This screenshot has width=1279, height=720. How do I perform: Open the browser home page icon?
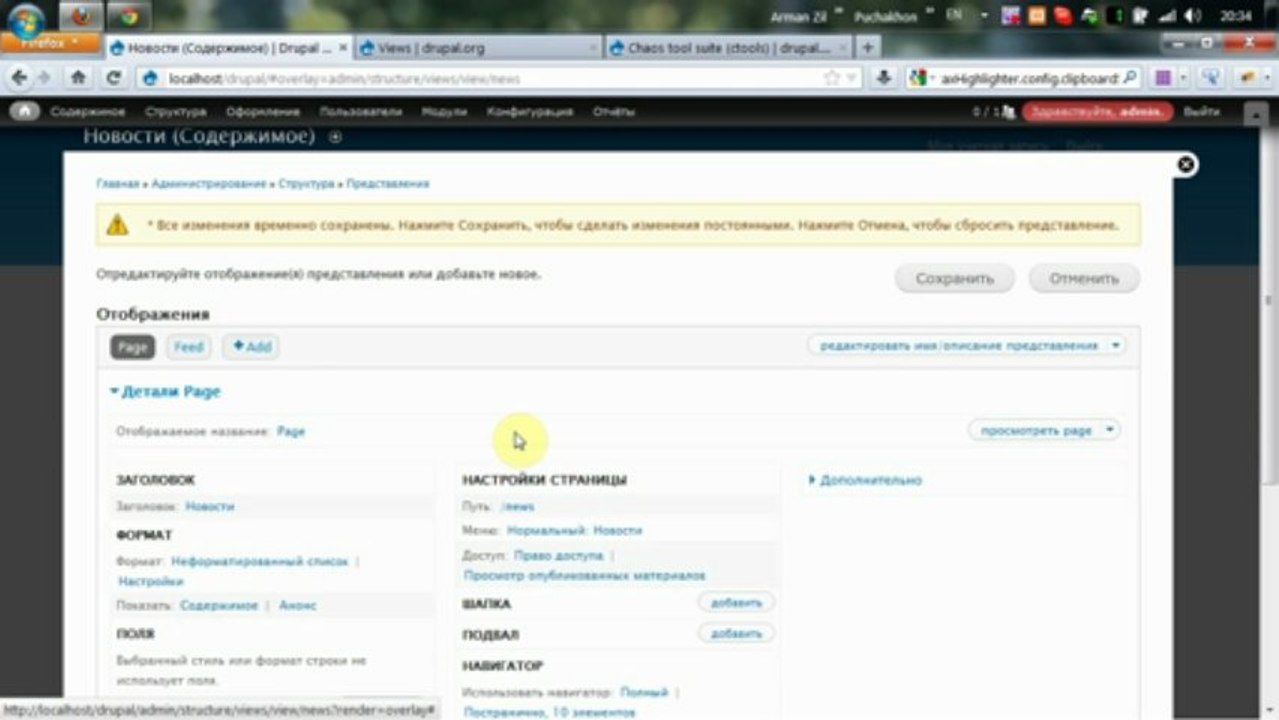[78, 78]
